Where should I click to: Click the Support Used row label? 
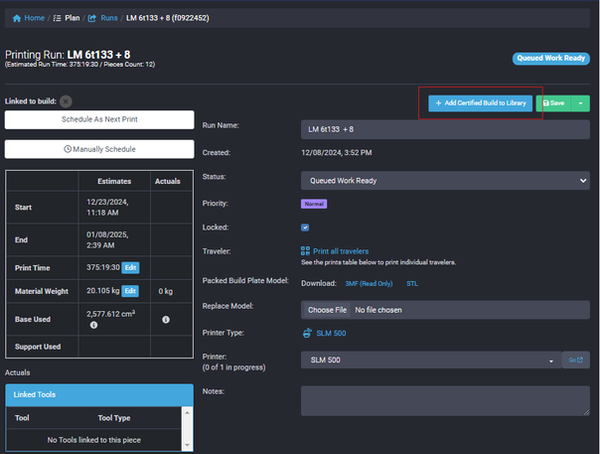pyautogui.click(x=38, y=347)
